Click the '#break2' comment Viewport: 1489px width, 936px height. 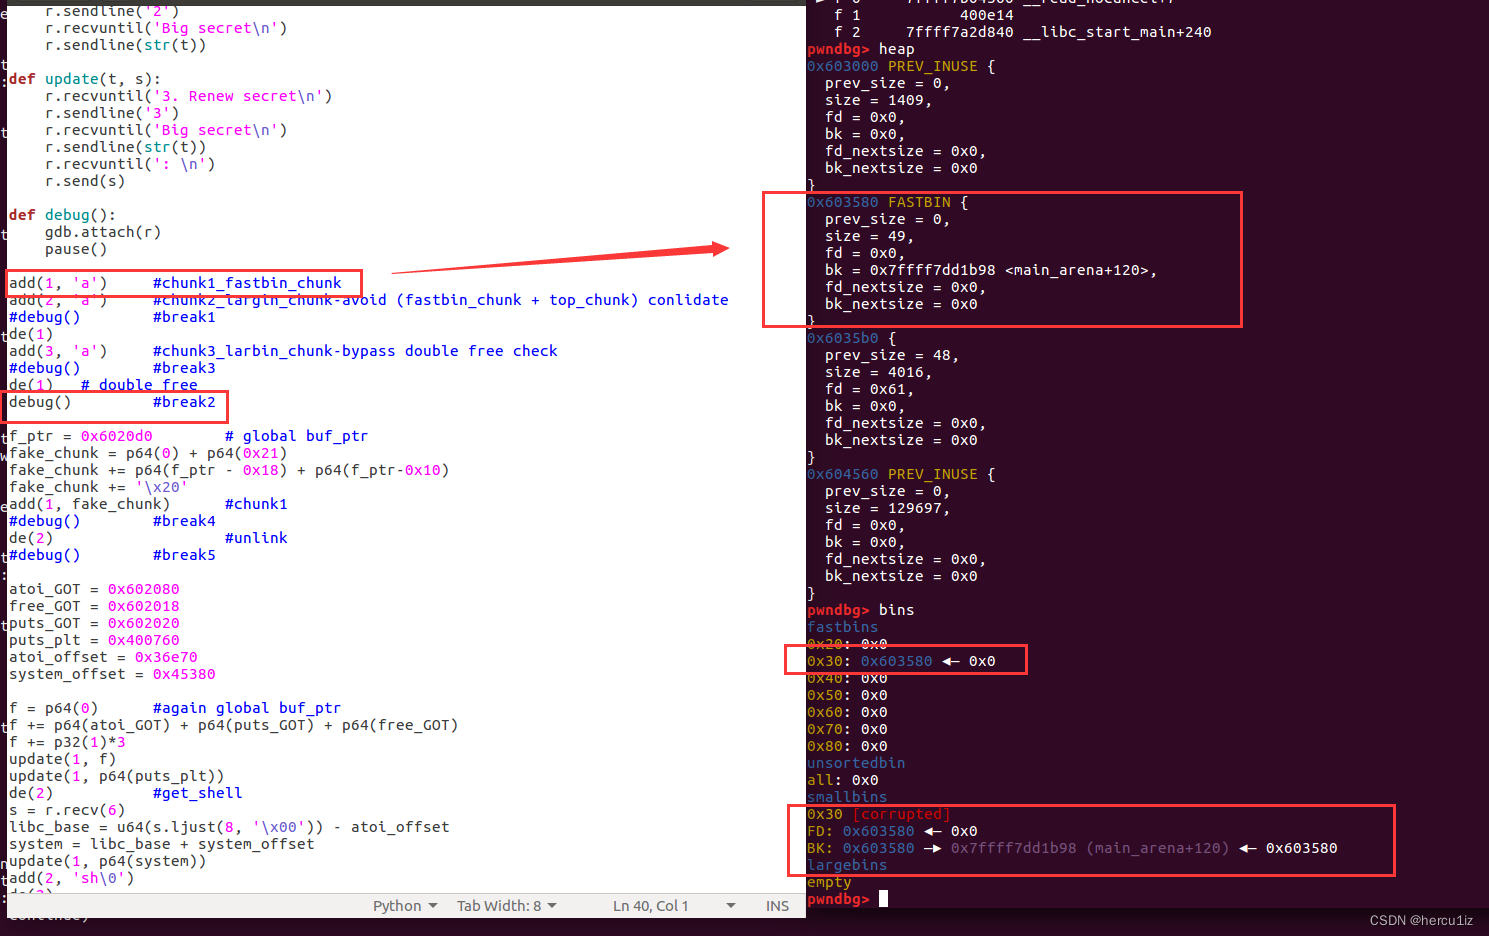pyautogui.click(x=184, y=402)
